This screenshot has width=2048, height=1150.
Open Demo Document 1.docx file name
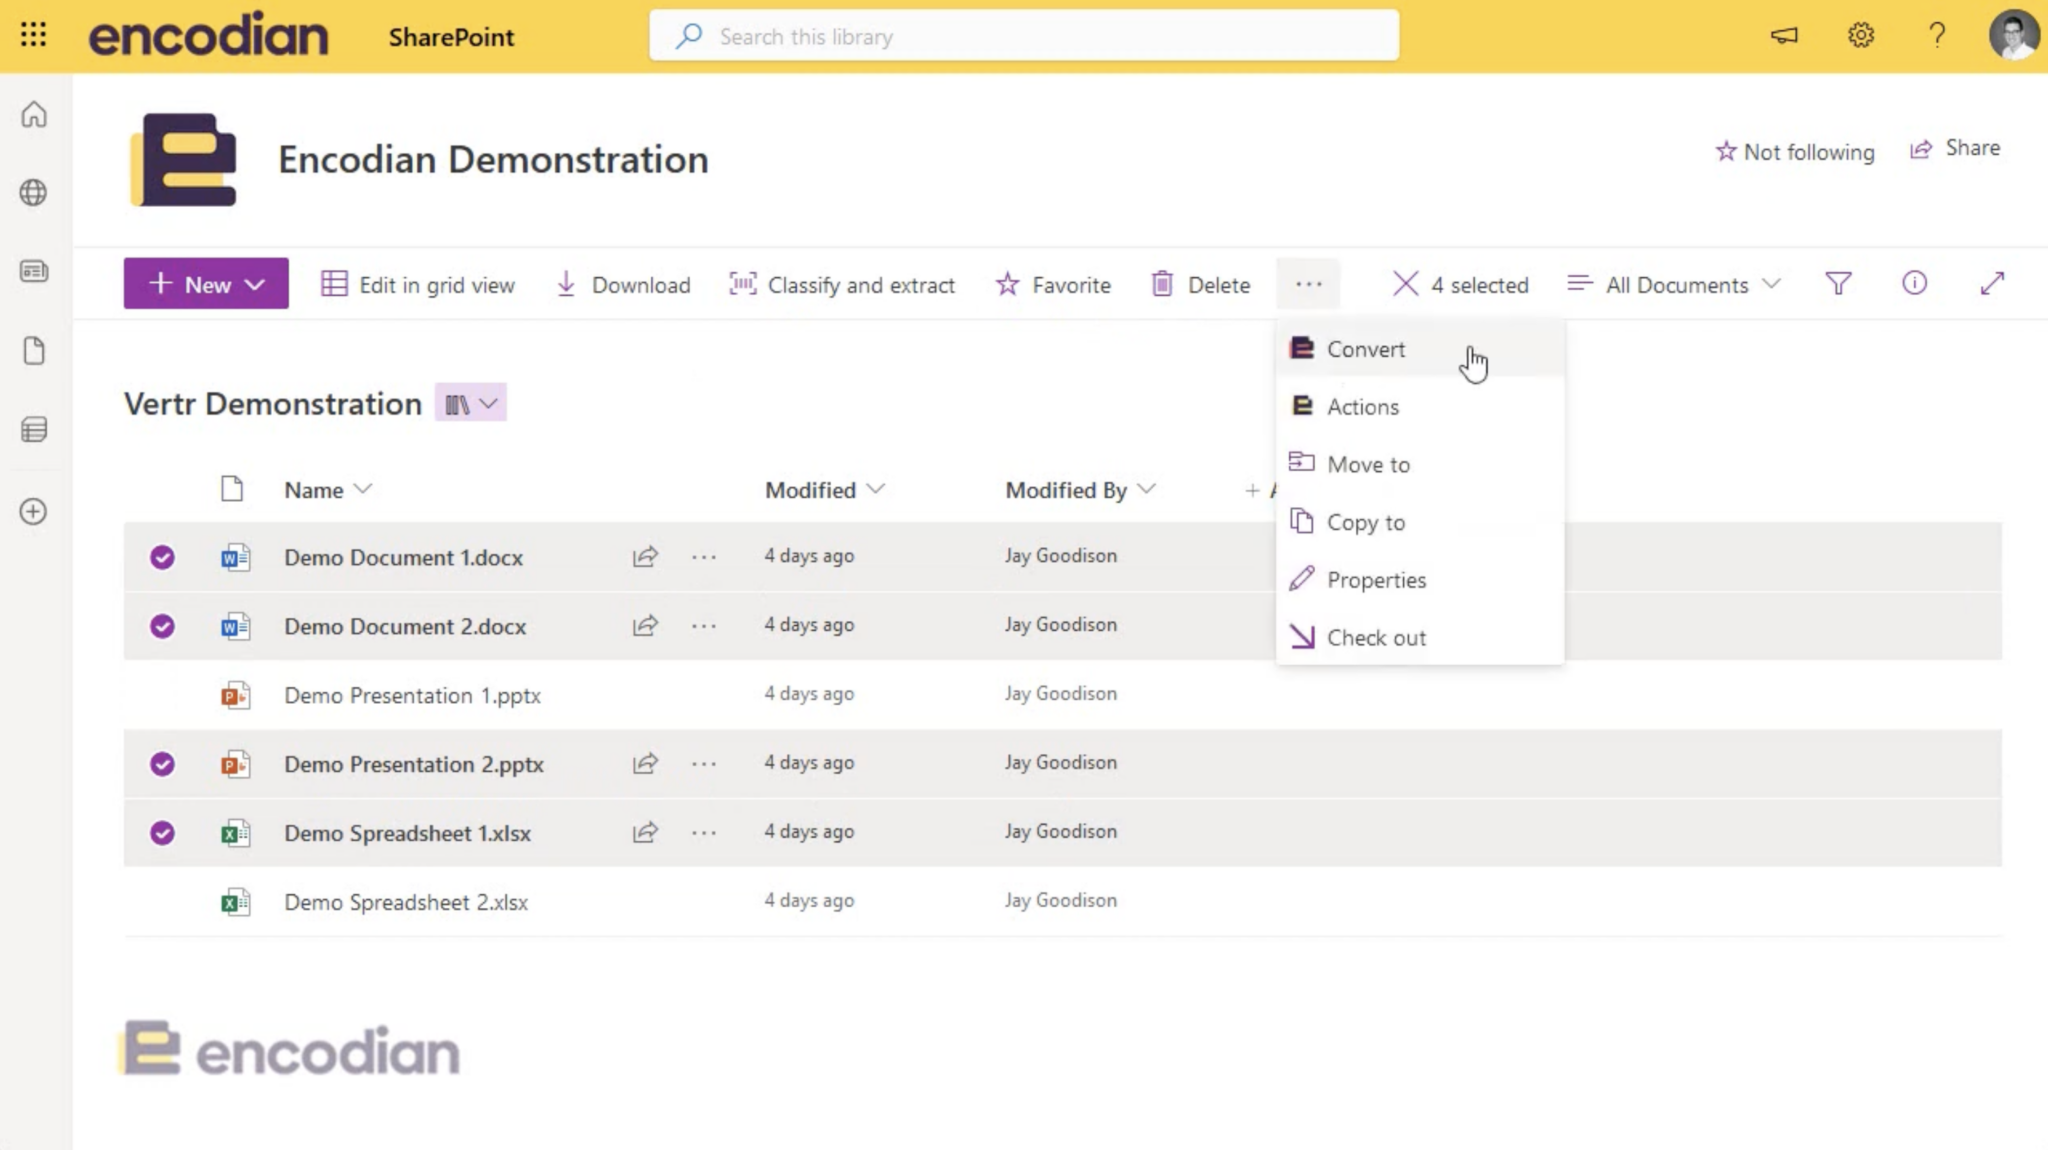click(x=403, y=557)
